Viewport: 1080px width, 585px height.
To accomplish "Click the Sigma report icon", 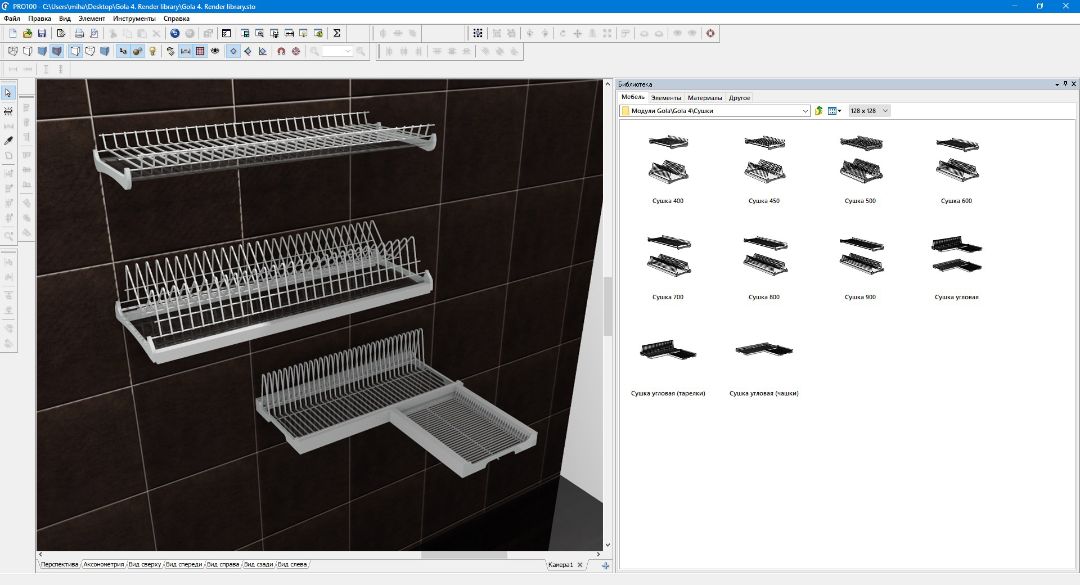I will click(x=336, y=33).
